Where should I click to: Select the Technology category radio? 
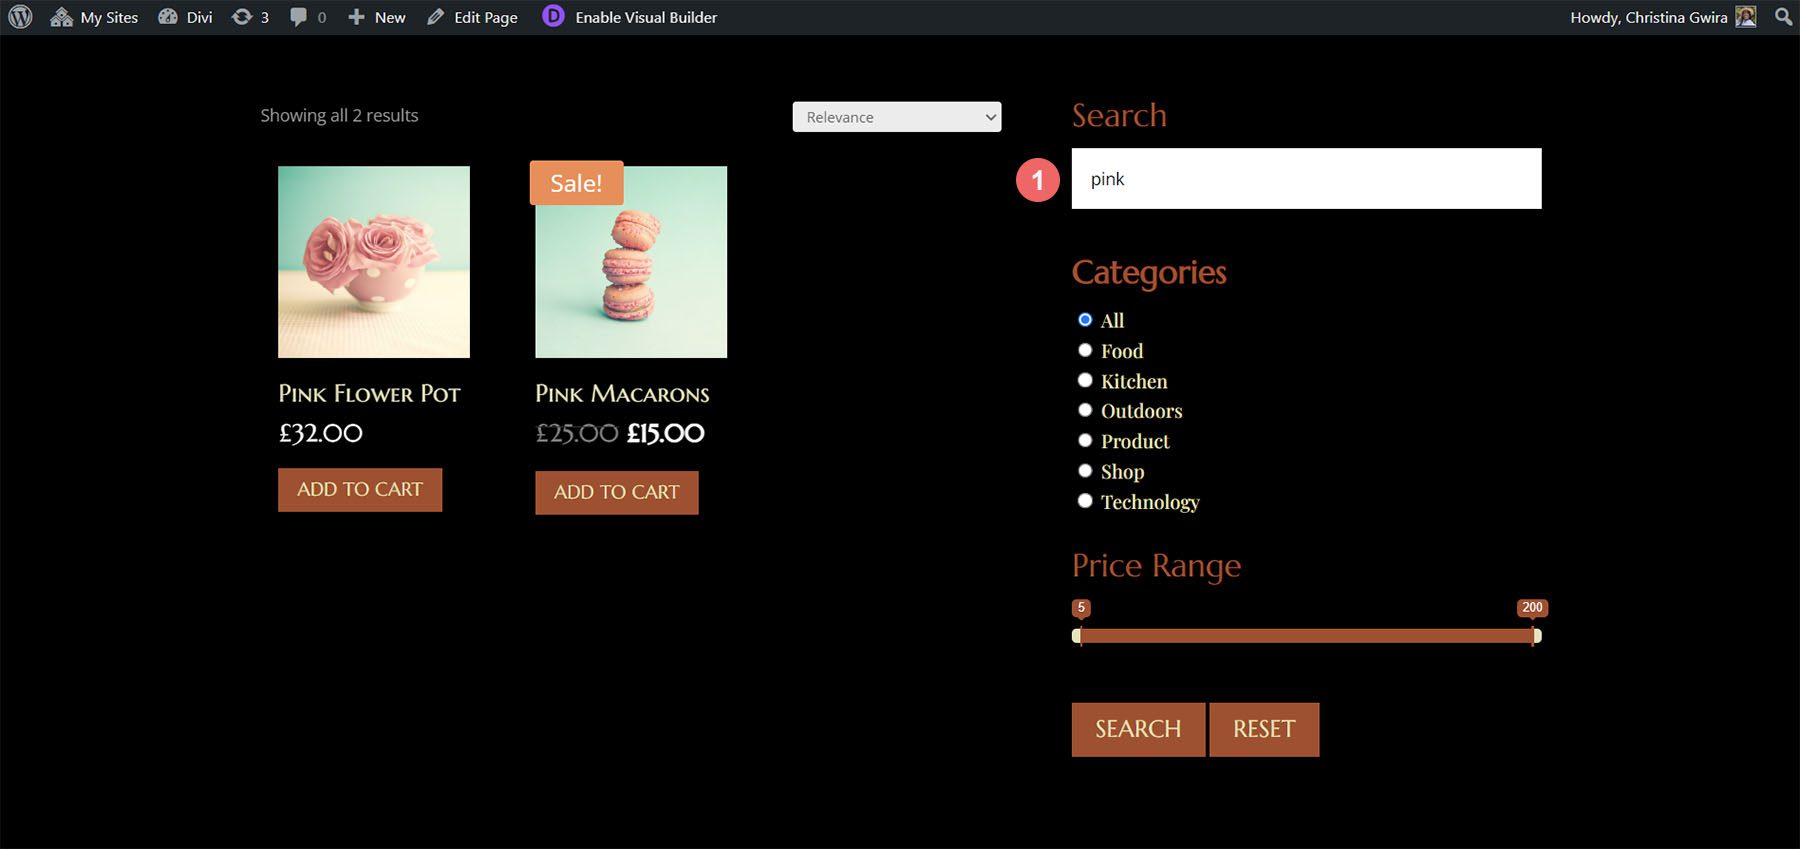click(1085, 501)
